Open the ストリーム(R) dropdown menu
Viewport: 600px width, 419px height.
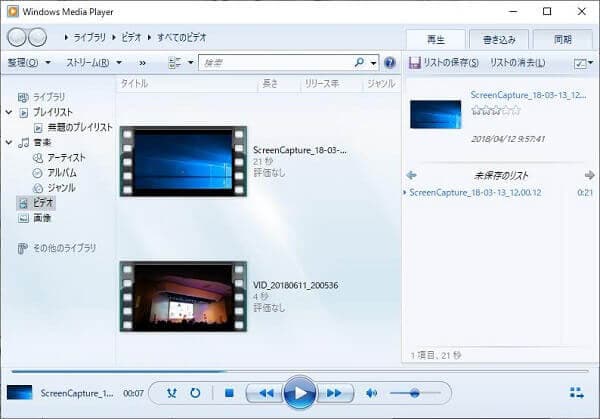(x=94, y=62)
